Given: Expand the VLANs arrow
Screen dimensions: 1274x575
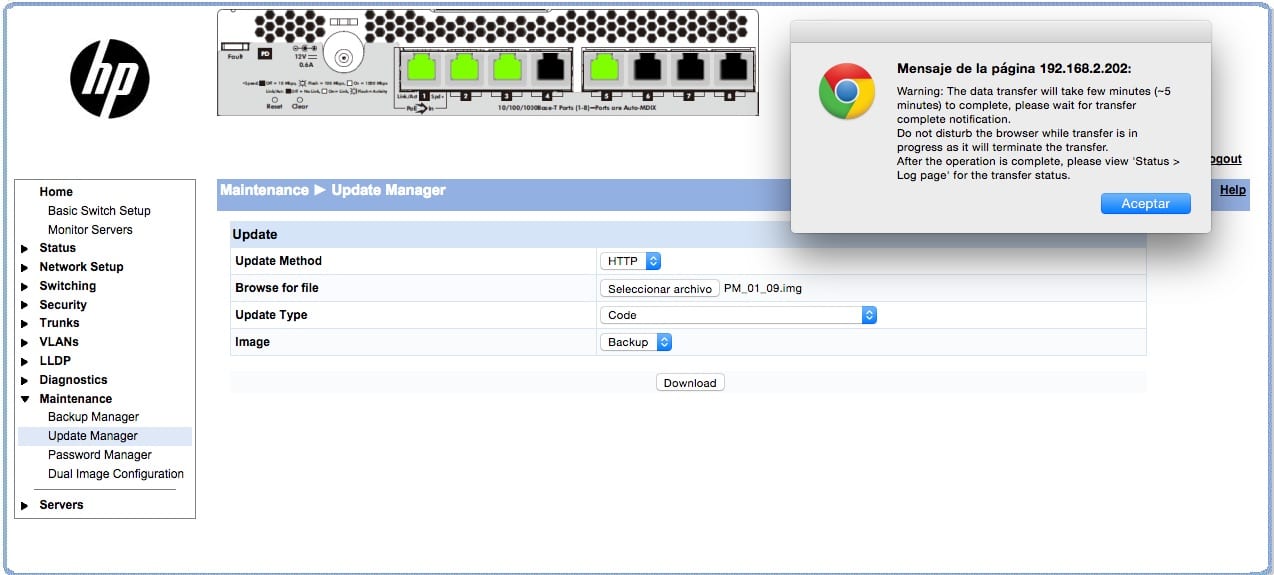Looking at the screenshot, I should [25, 342].
